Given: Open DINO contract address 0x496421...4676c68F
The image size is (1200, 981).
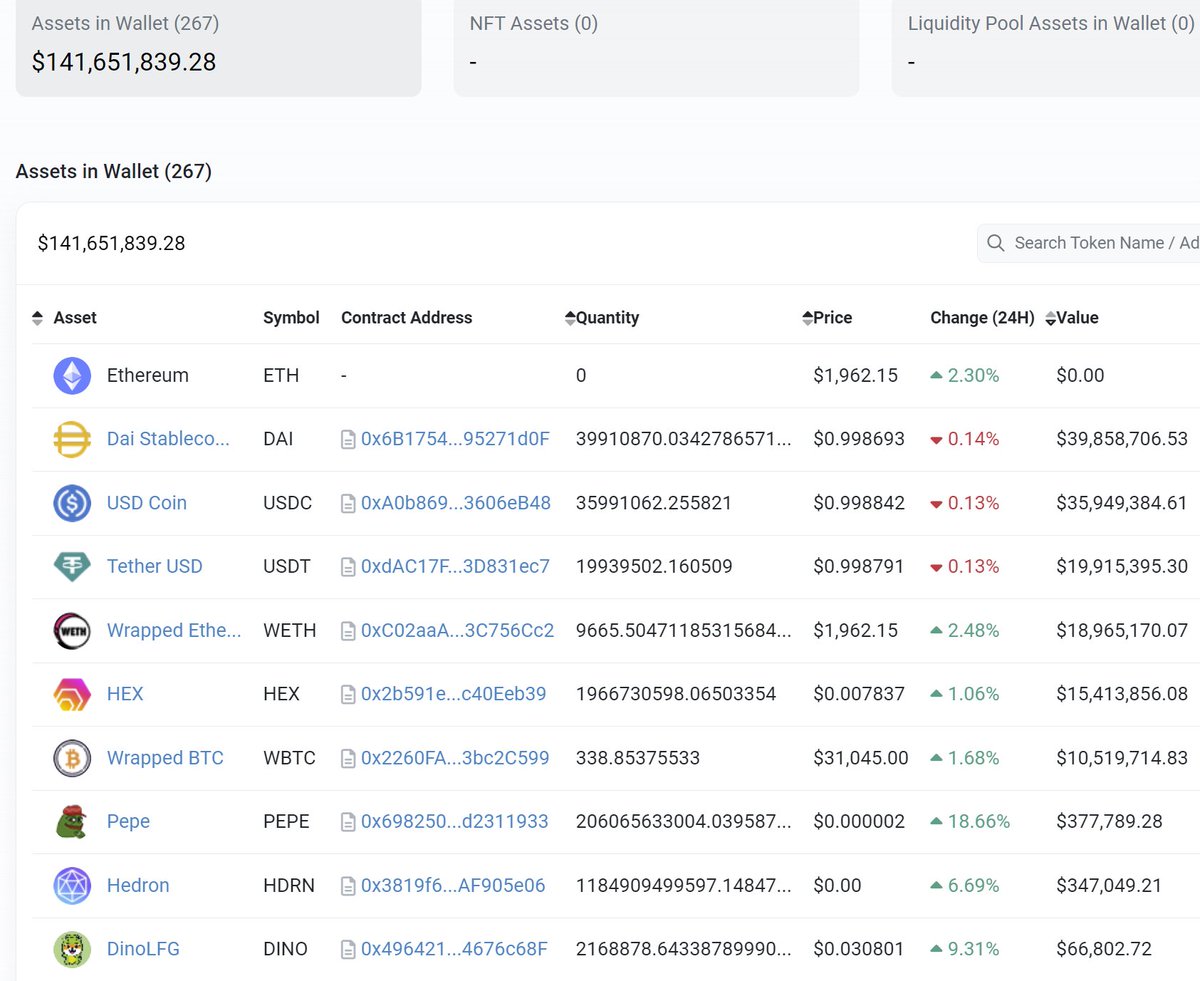Looking at the screenshot, I should point(455,949).
